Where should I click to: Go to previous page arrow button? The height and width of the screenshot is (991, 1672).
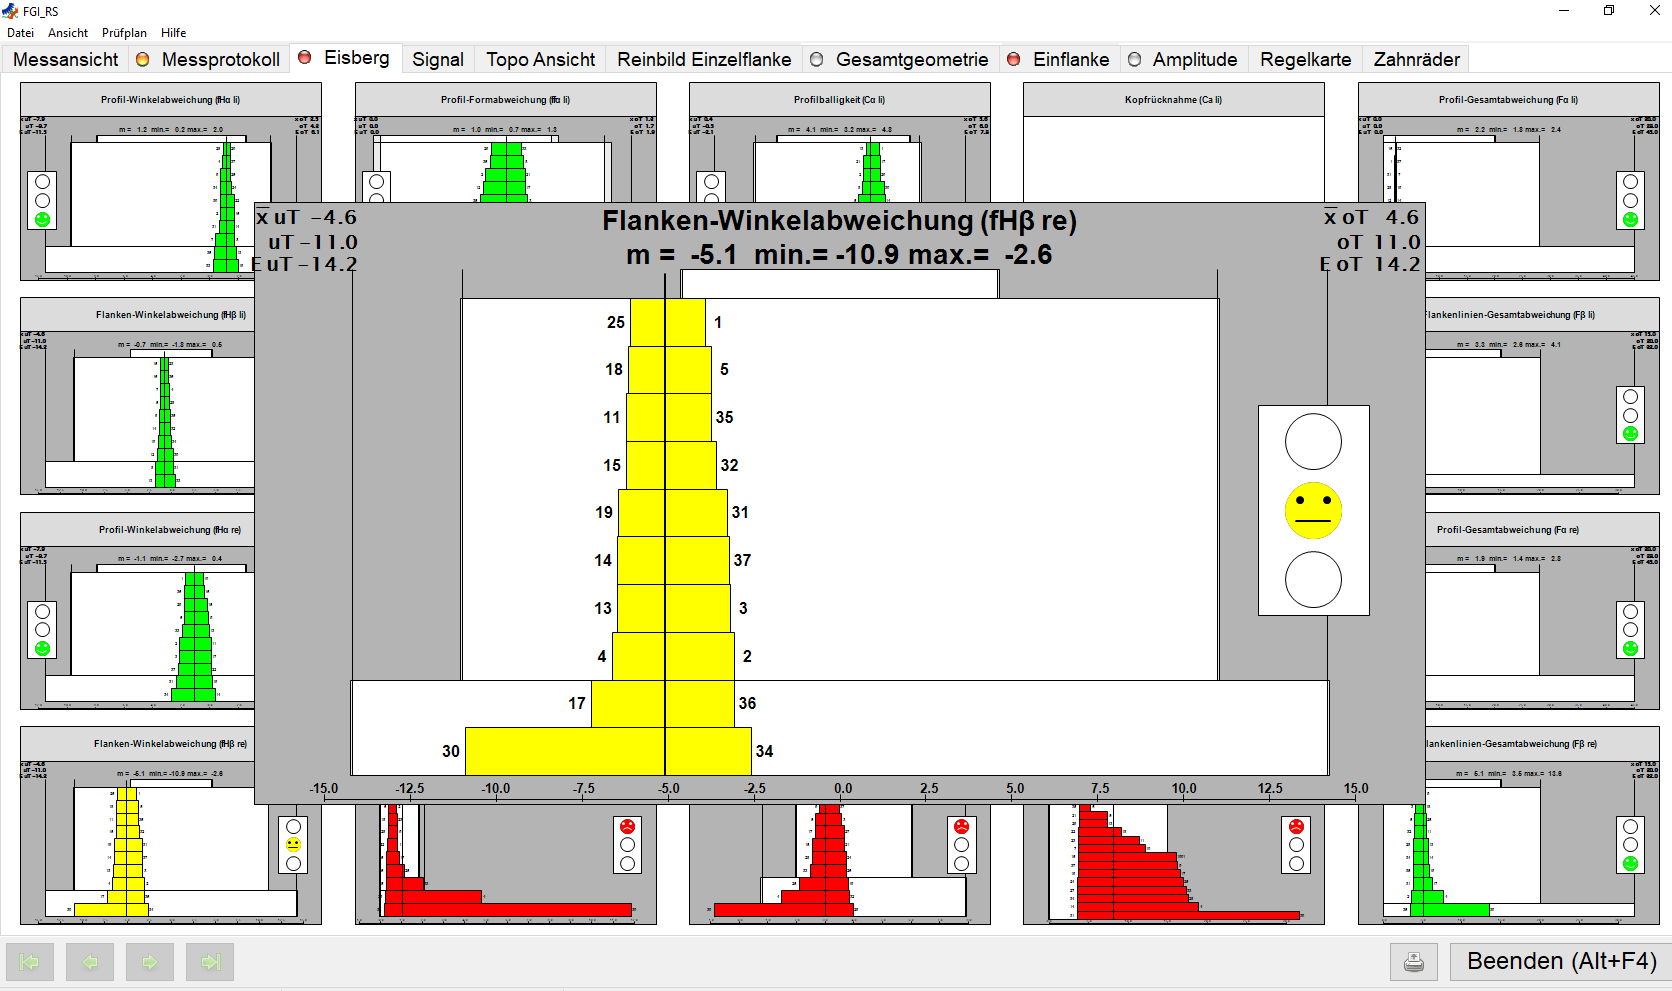(90, 962)
